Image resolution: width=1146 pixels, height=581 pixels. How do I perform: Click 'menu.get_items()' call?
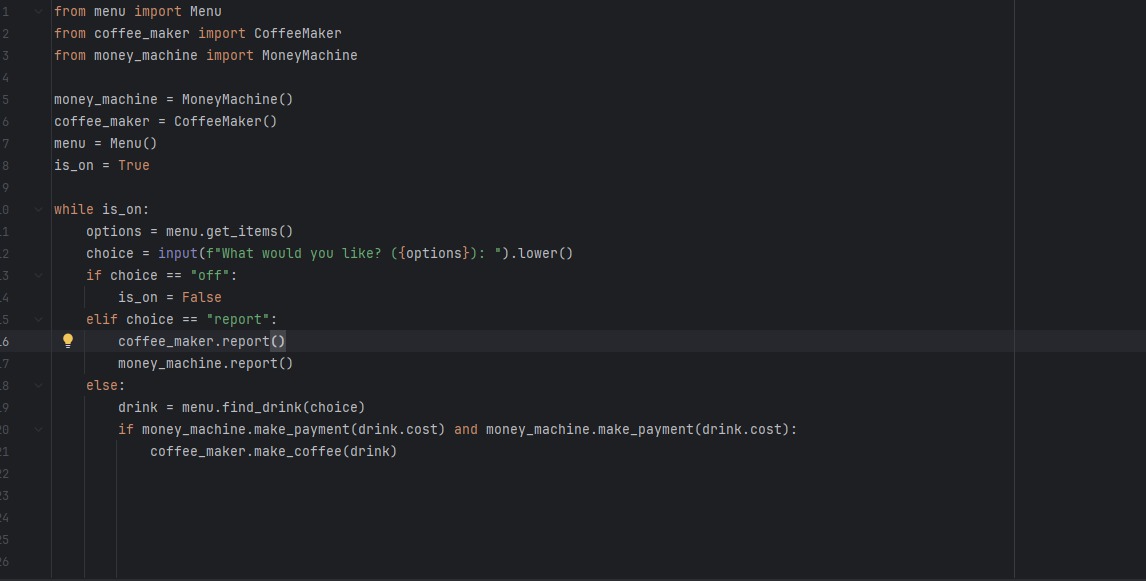pyautogui.click(x=229, y=232)
